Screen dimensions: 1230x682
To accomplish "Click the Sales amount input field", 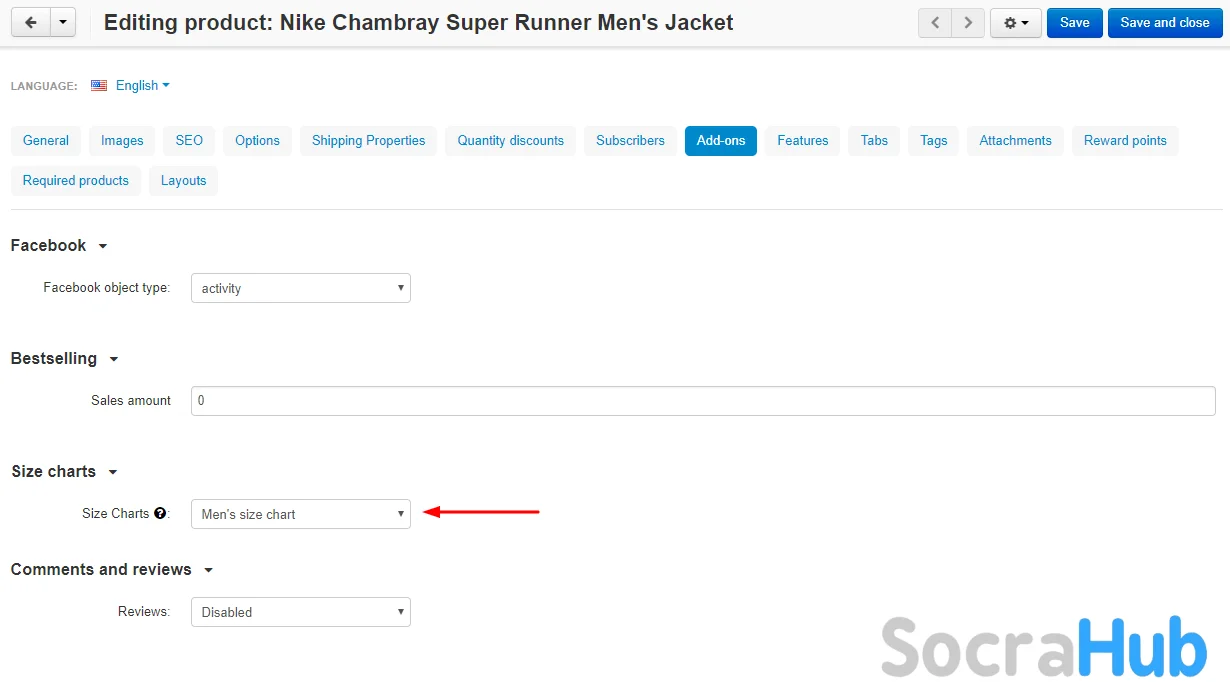I will [x=702, y=401].
